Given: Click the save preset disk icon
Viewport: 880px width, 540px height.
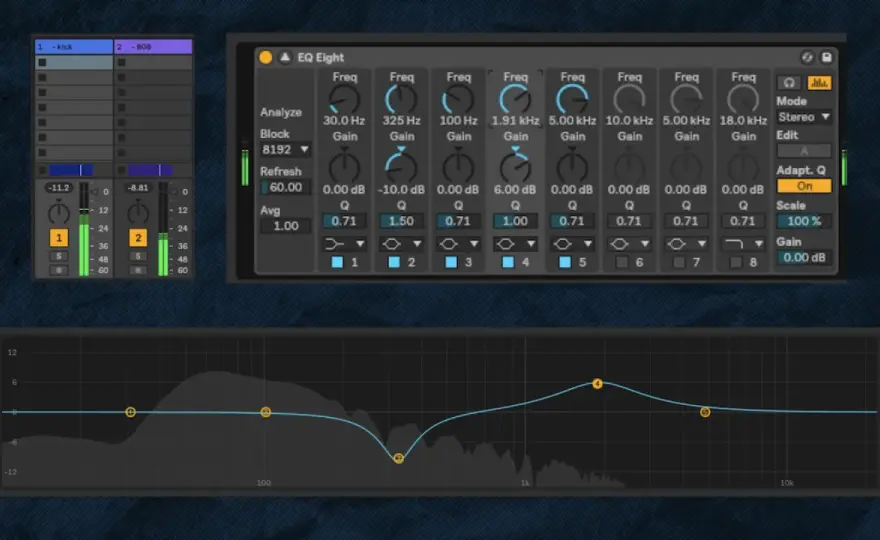Looking at the screenshot, I should [x=827, y=57].
